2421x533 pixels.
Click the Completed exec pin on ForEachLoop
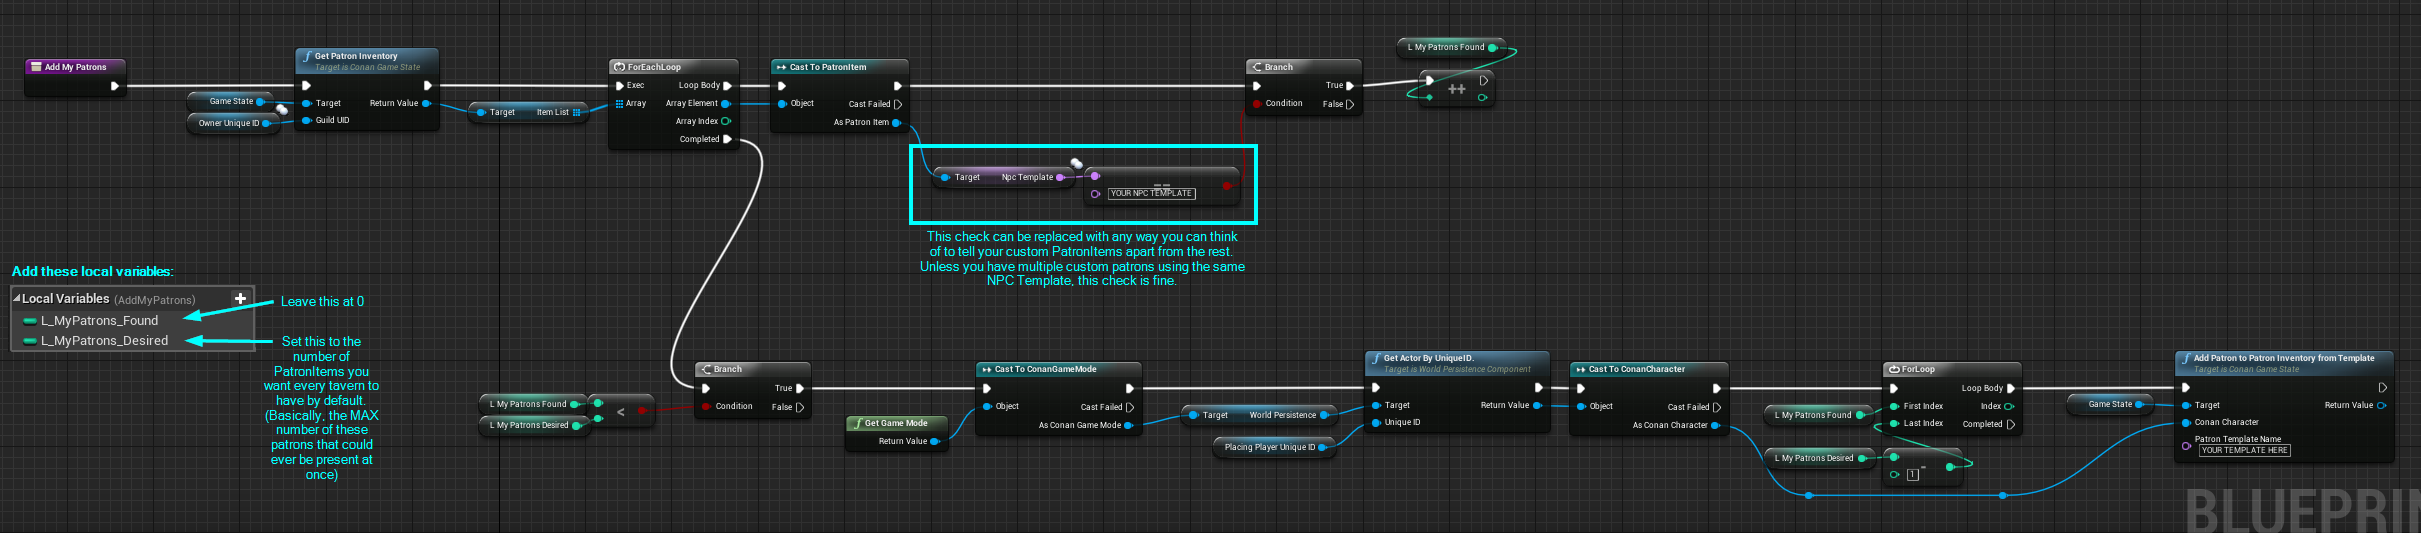coord(727,139)
